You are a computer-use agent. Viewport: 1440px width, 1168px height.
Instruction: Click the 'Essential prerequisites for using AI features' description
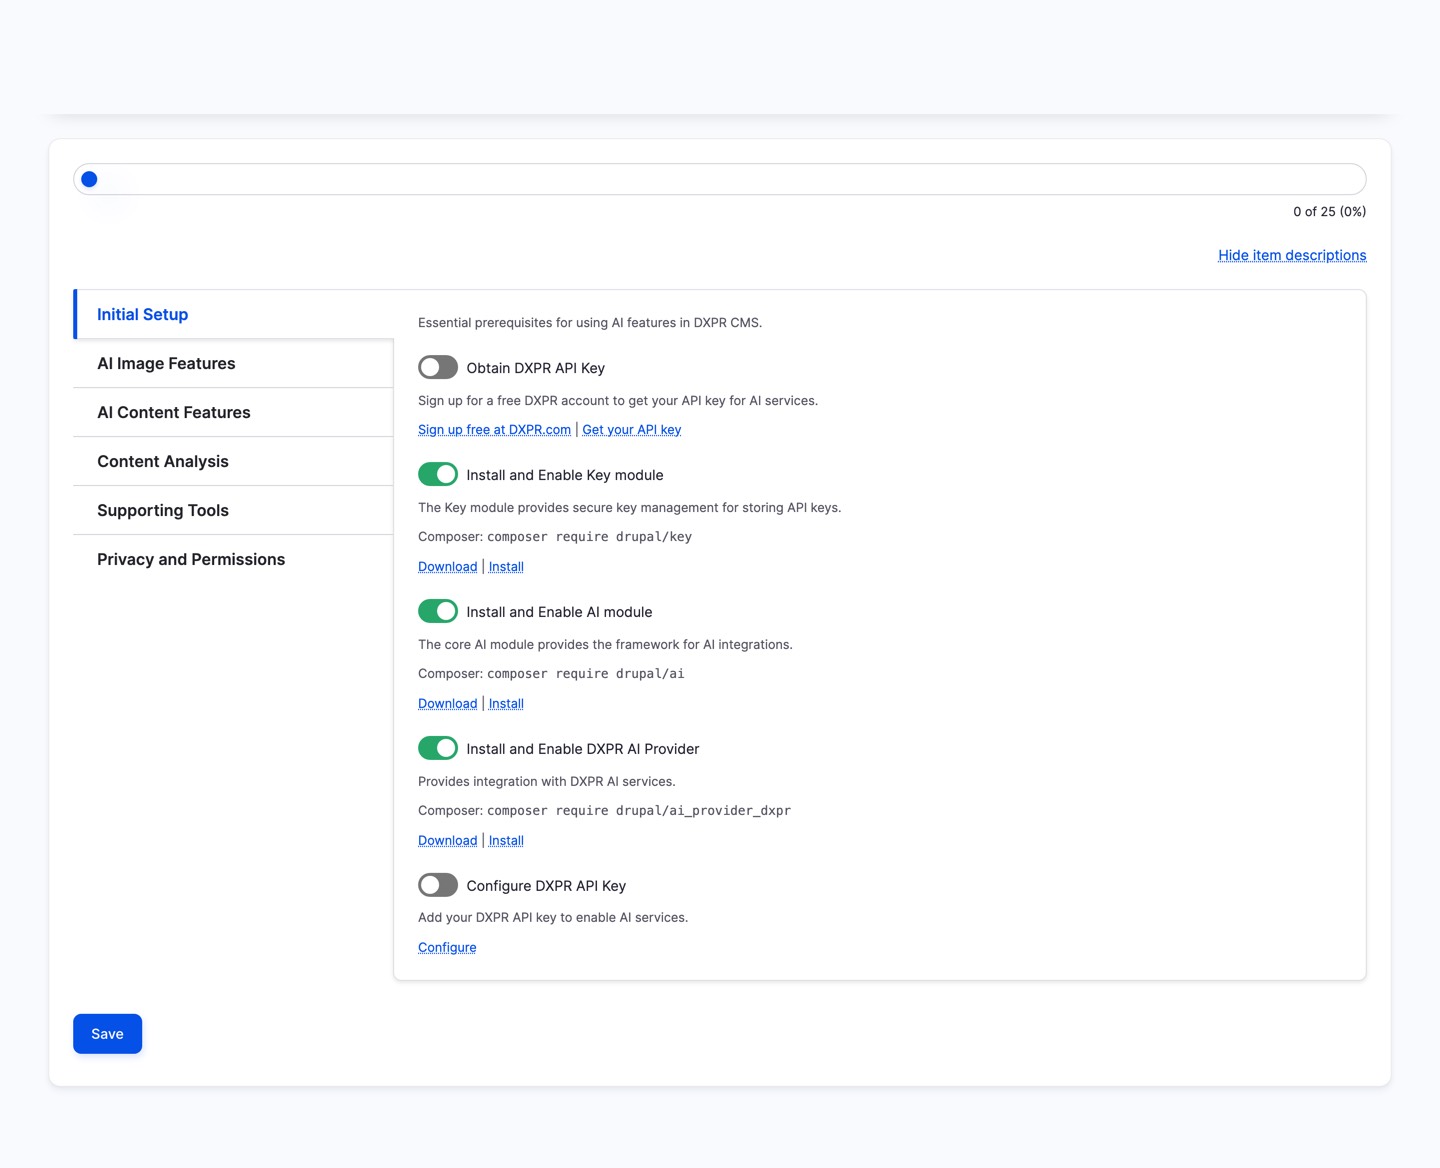tap(590, 322)
